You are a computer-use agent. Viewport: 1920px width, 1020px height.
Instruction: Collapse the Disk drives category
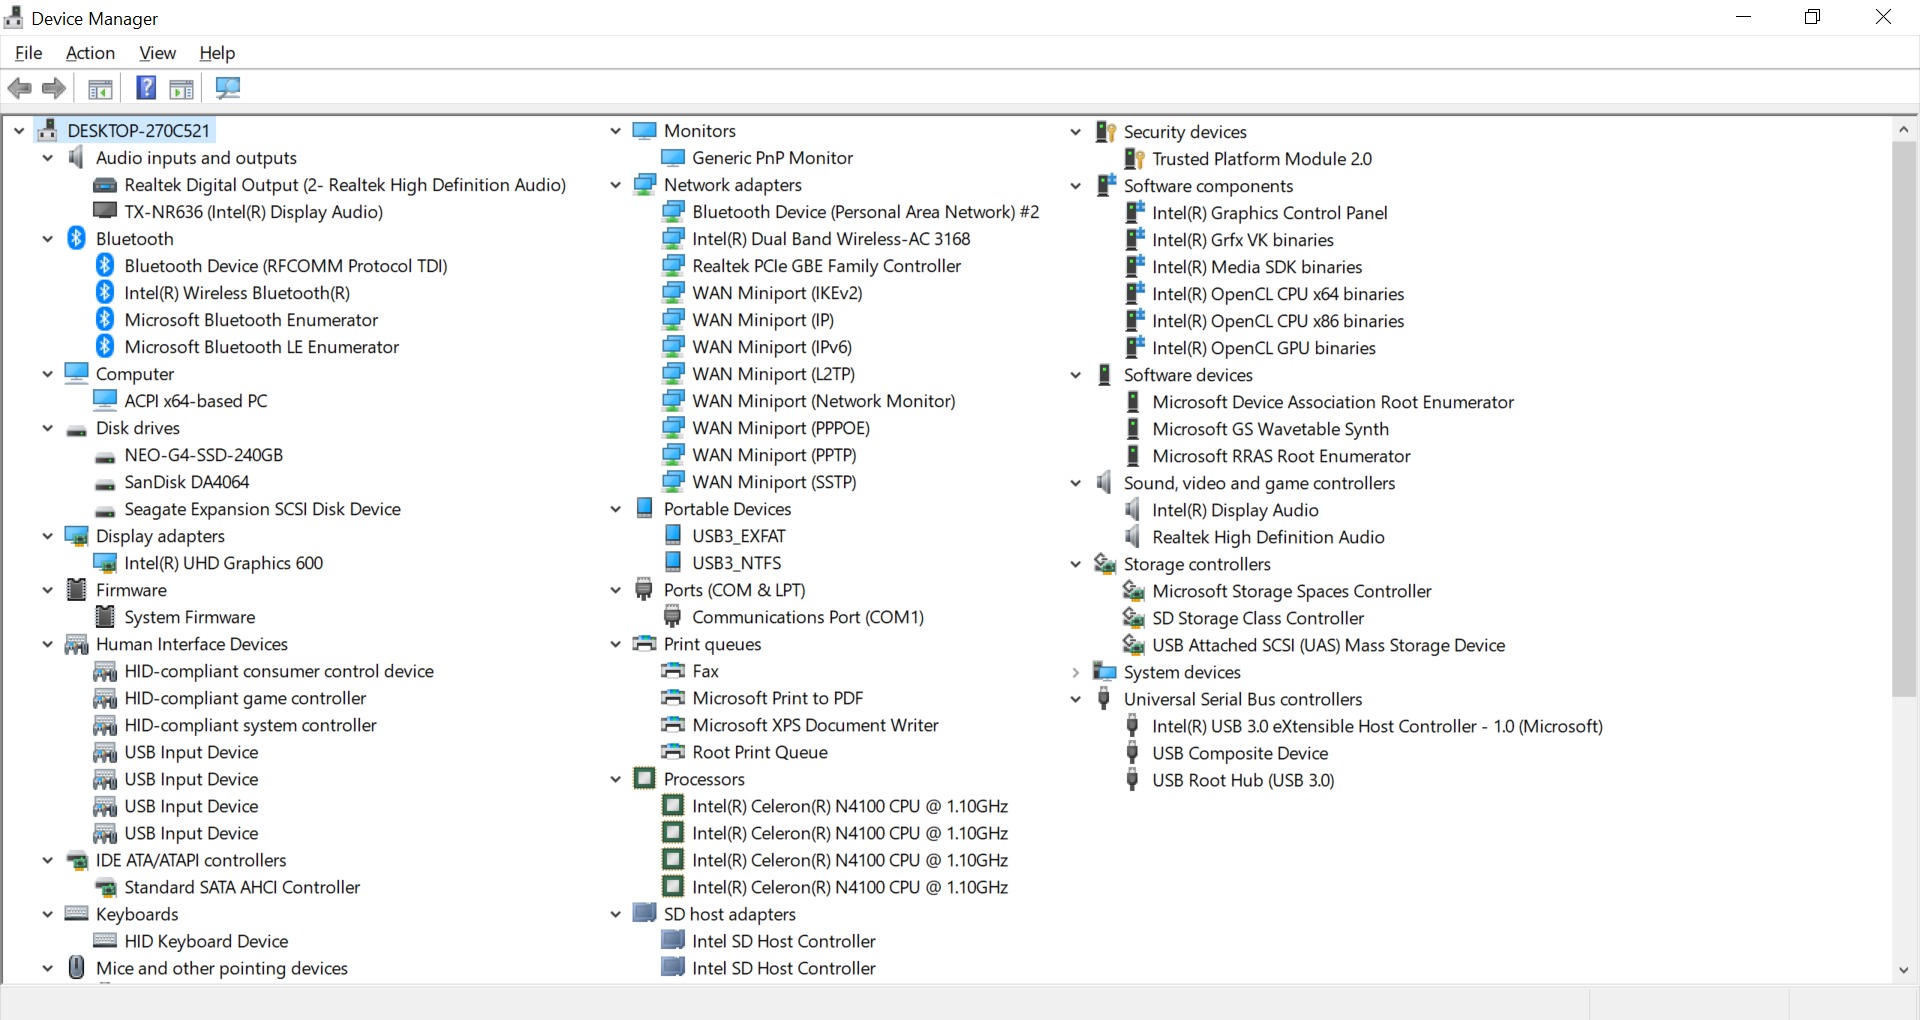point(47,428)
